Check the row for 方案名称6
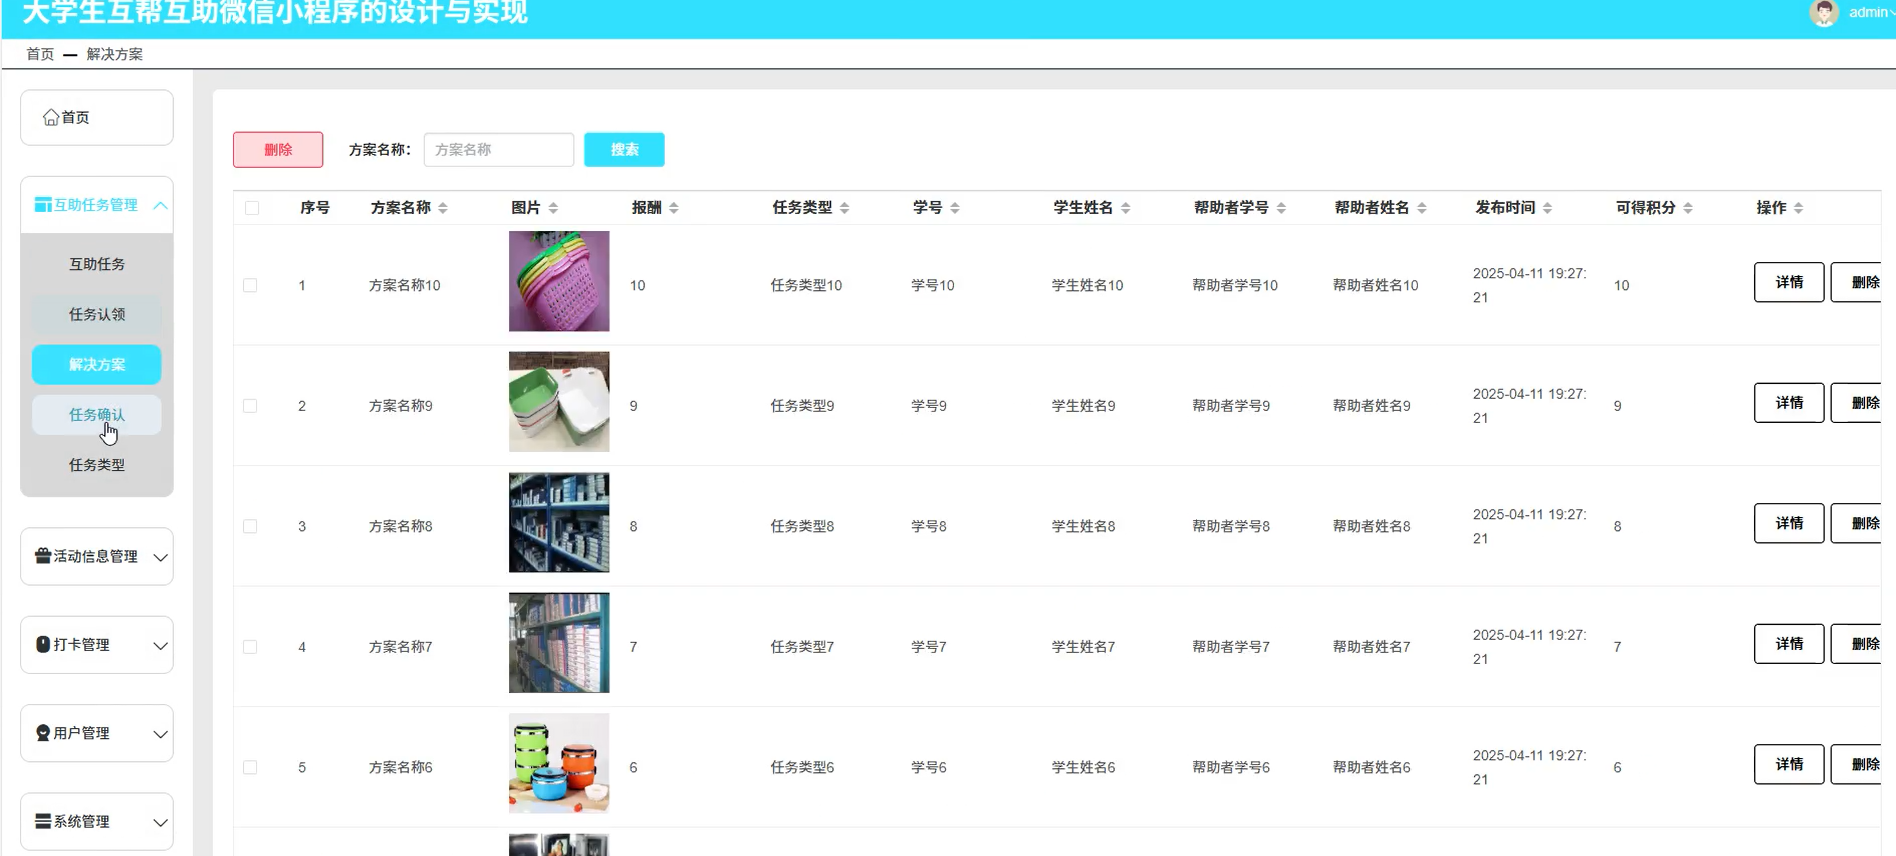1896x856 pixels. click(x=250, y=768)
